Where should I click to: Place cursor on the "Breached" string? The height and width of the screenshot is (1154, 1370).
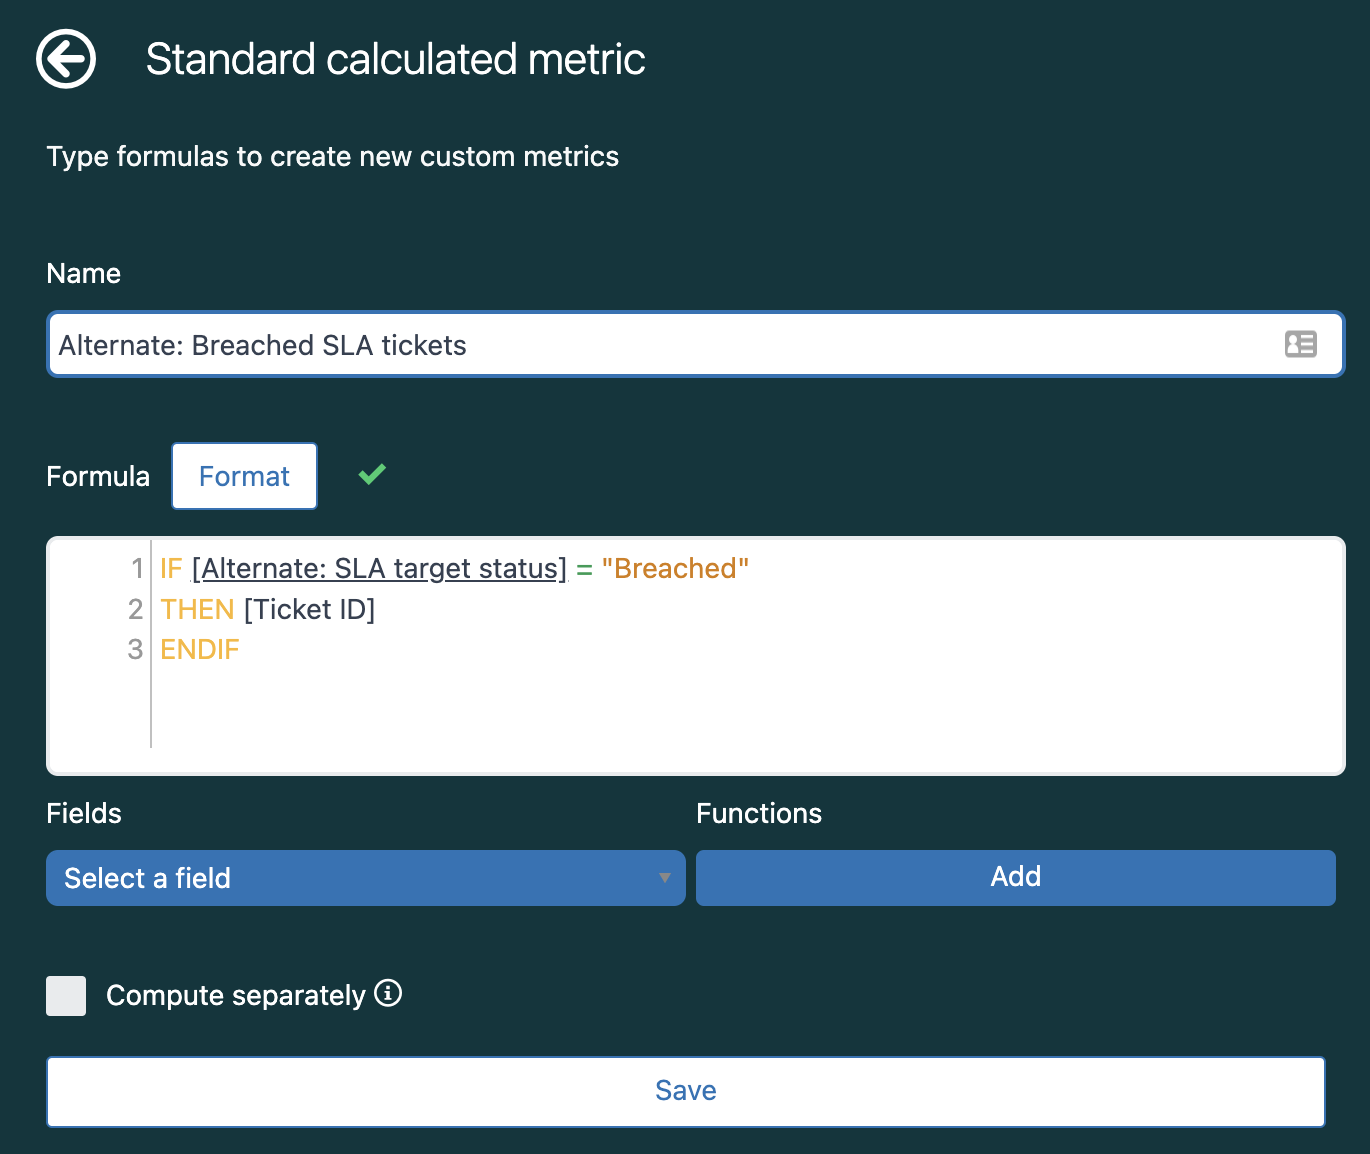pos(675,569)
